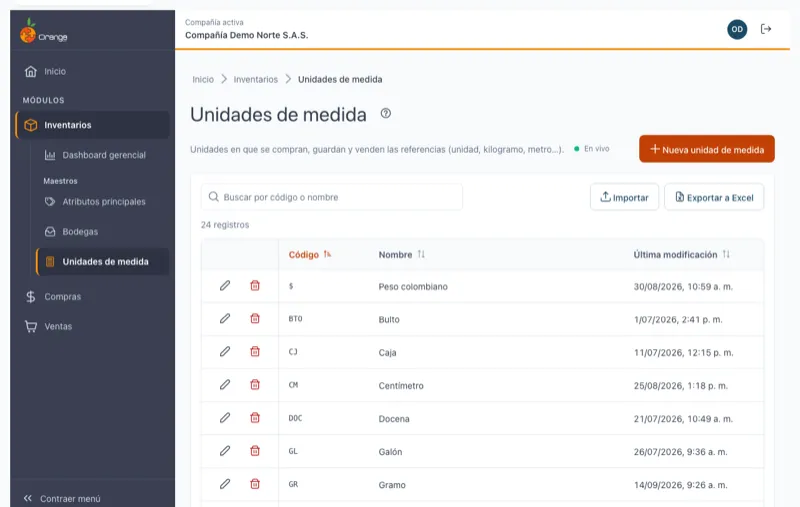Edit the Docena row
800x507 pixels.
click(225, 418)
